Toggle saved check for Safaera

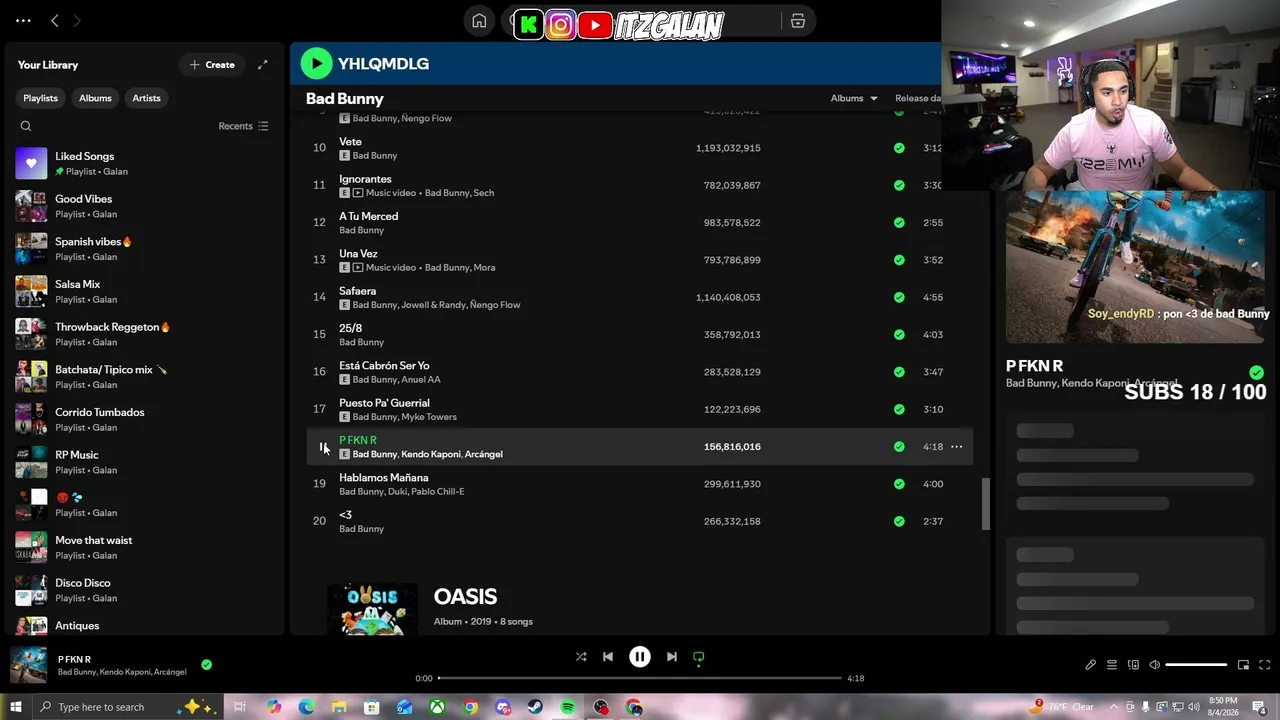pos(899,297)
